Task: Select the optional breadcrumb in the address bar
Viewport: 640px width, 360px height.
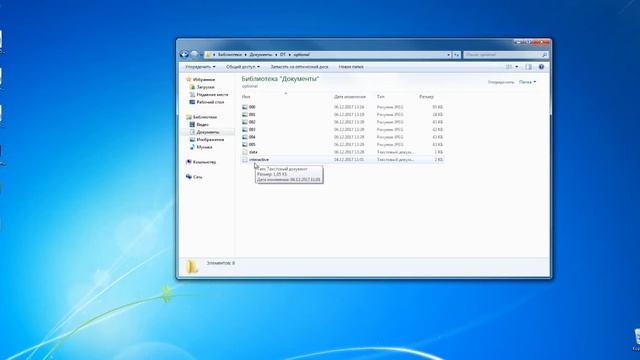Action: [301, 55]
